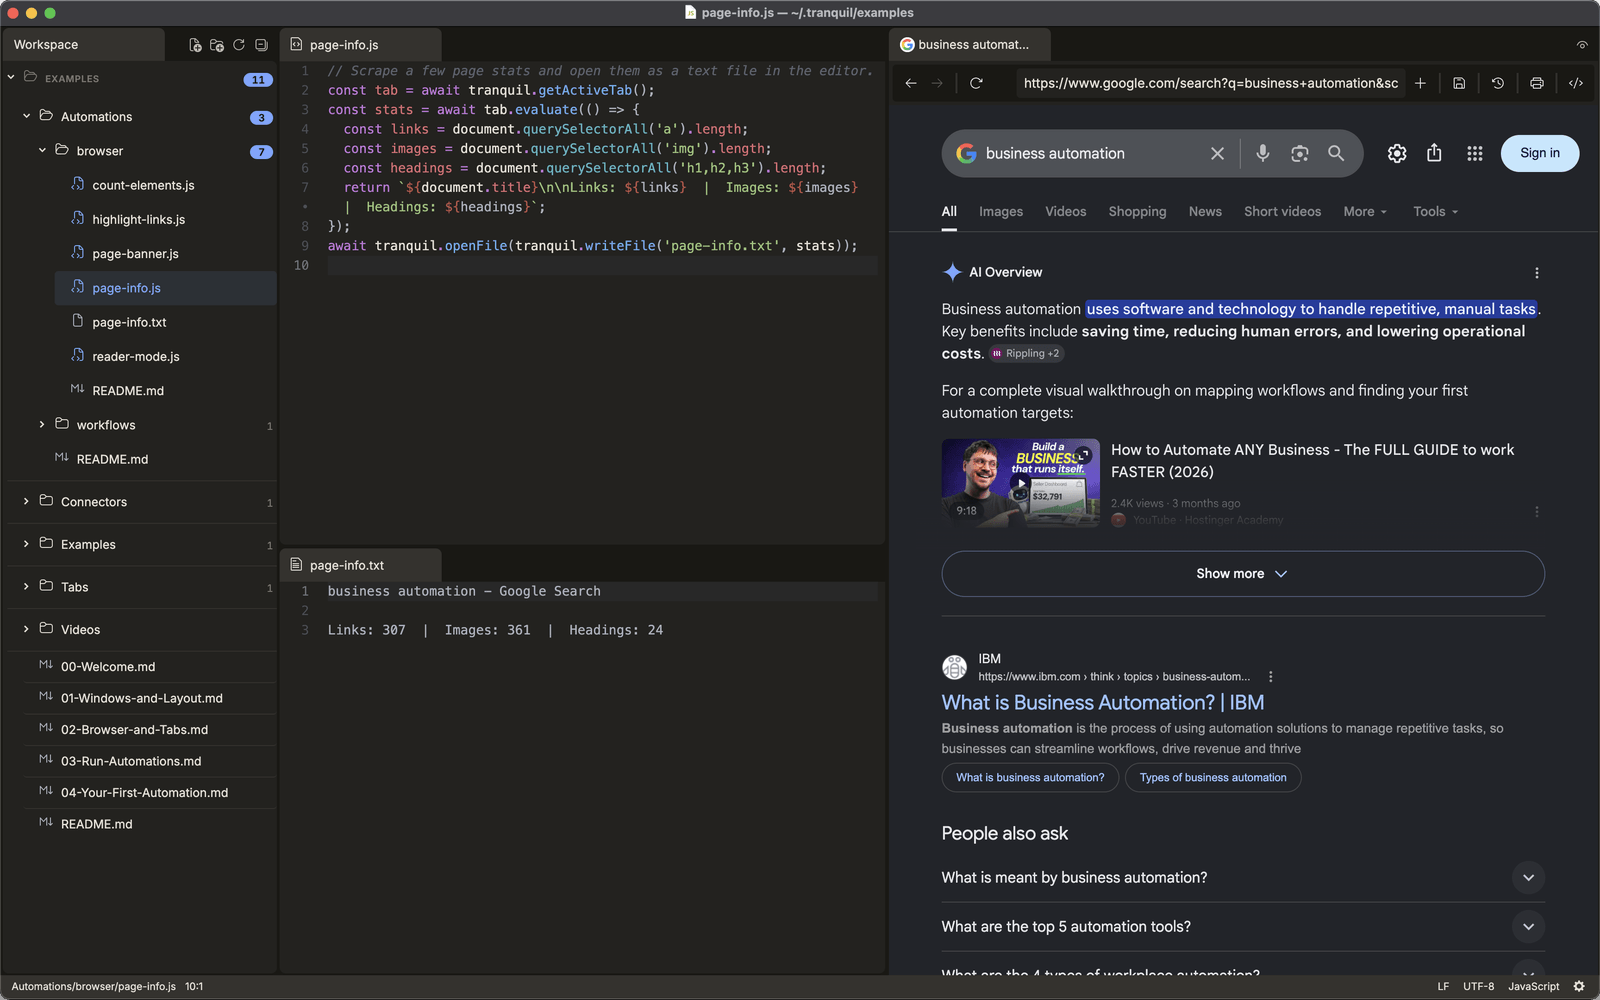Collapse all folders in Workspace panel
This screenshot has width=1600, height=1000.
pos(261,45)
